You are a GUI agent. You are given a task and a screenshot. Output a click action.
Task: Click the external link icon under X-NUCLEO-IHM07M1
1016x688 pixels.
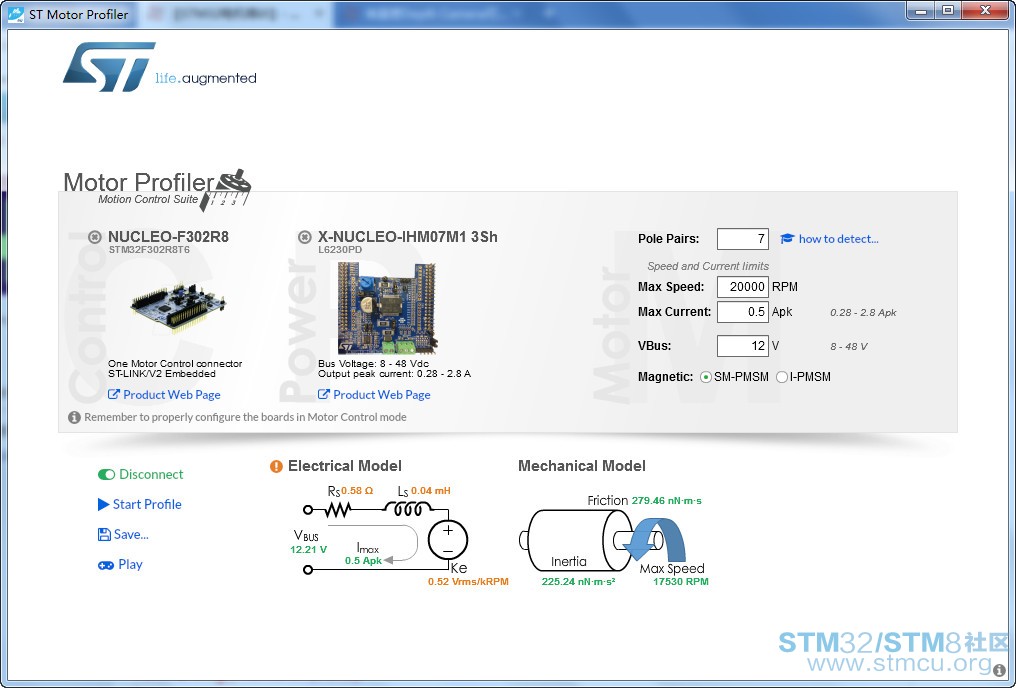[323, 394]
